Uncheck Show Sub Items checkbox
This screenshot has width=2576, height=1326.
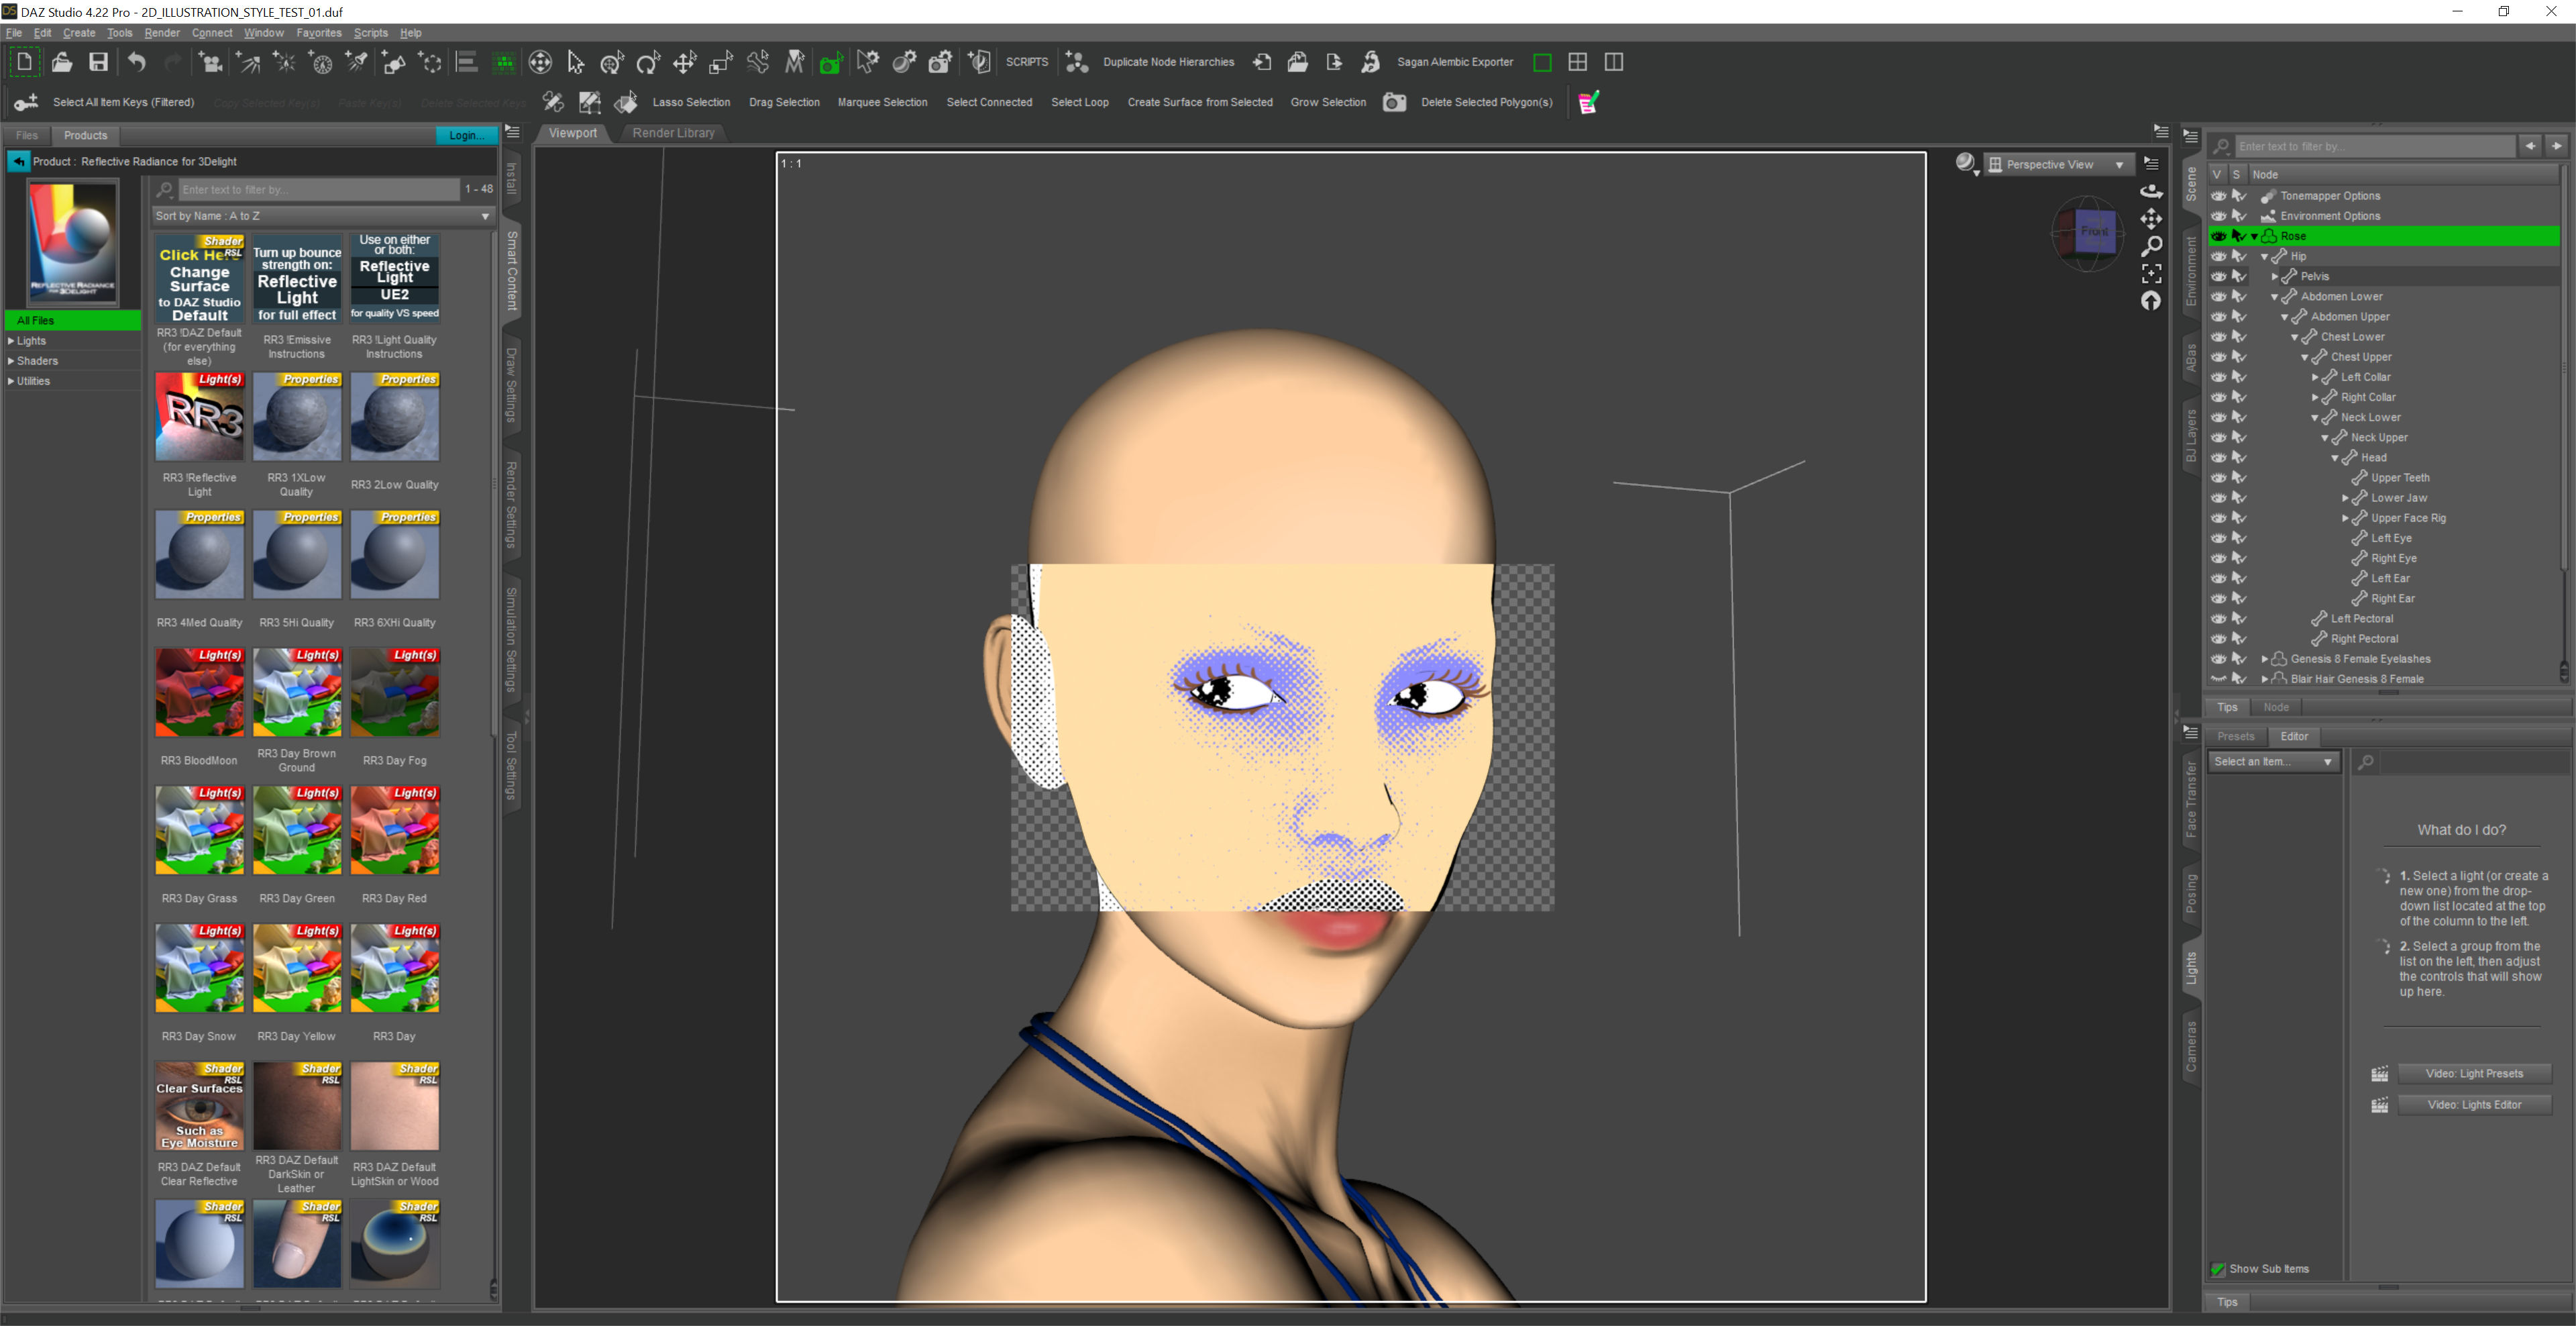coord(2217,1269)
